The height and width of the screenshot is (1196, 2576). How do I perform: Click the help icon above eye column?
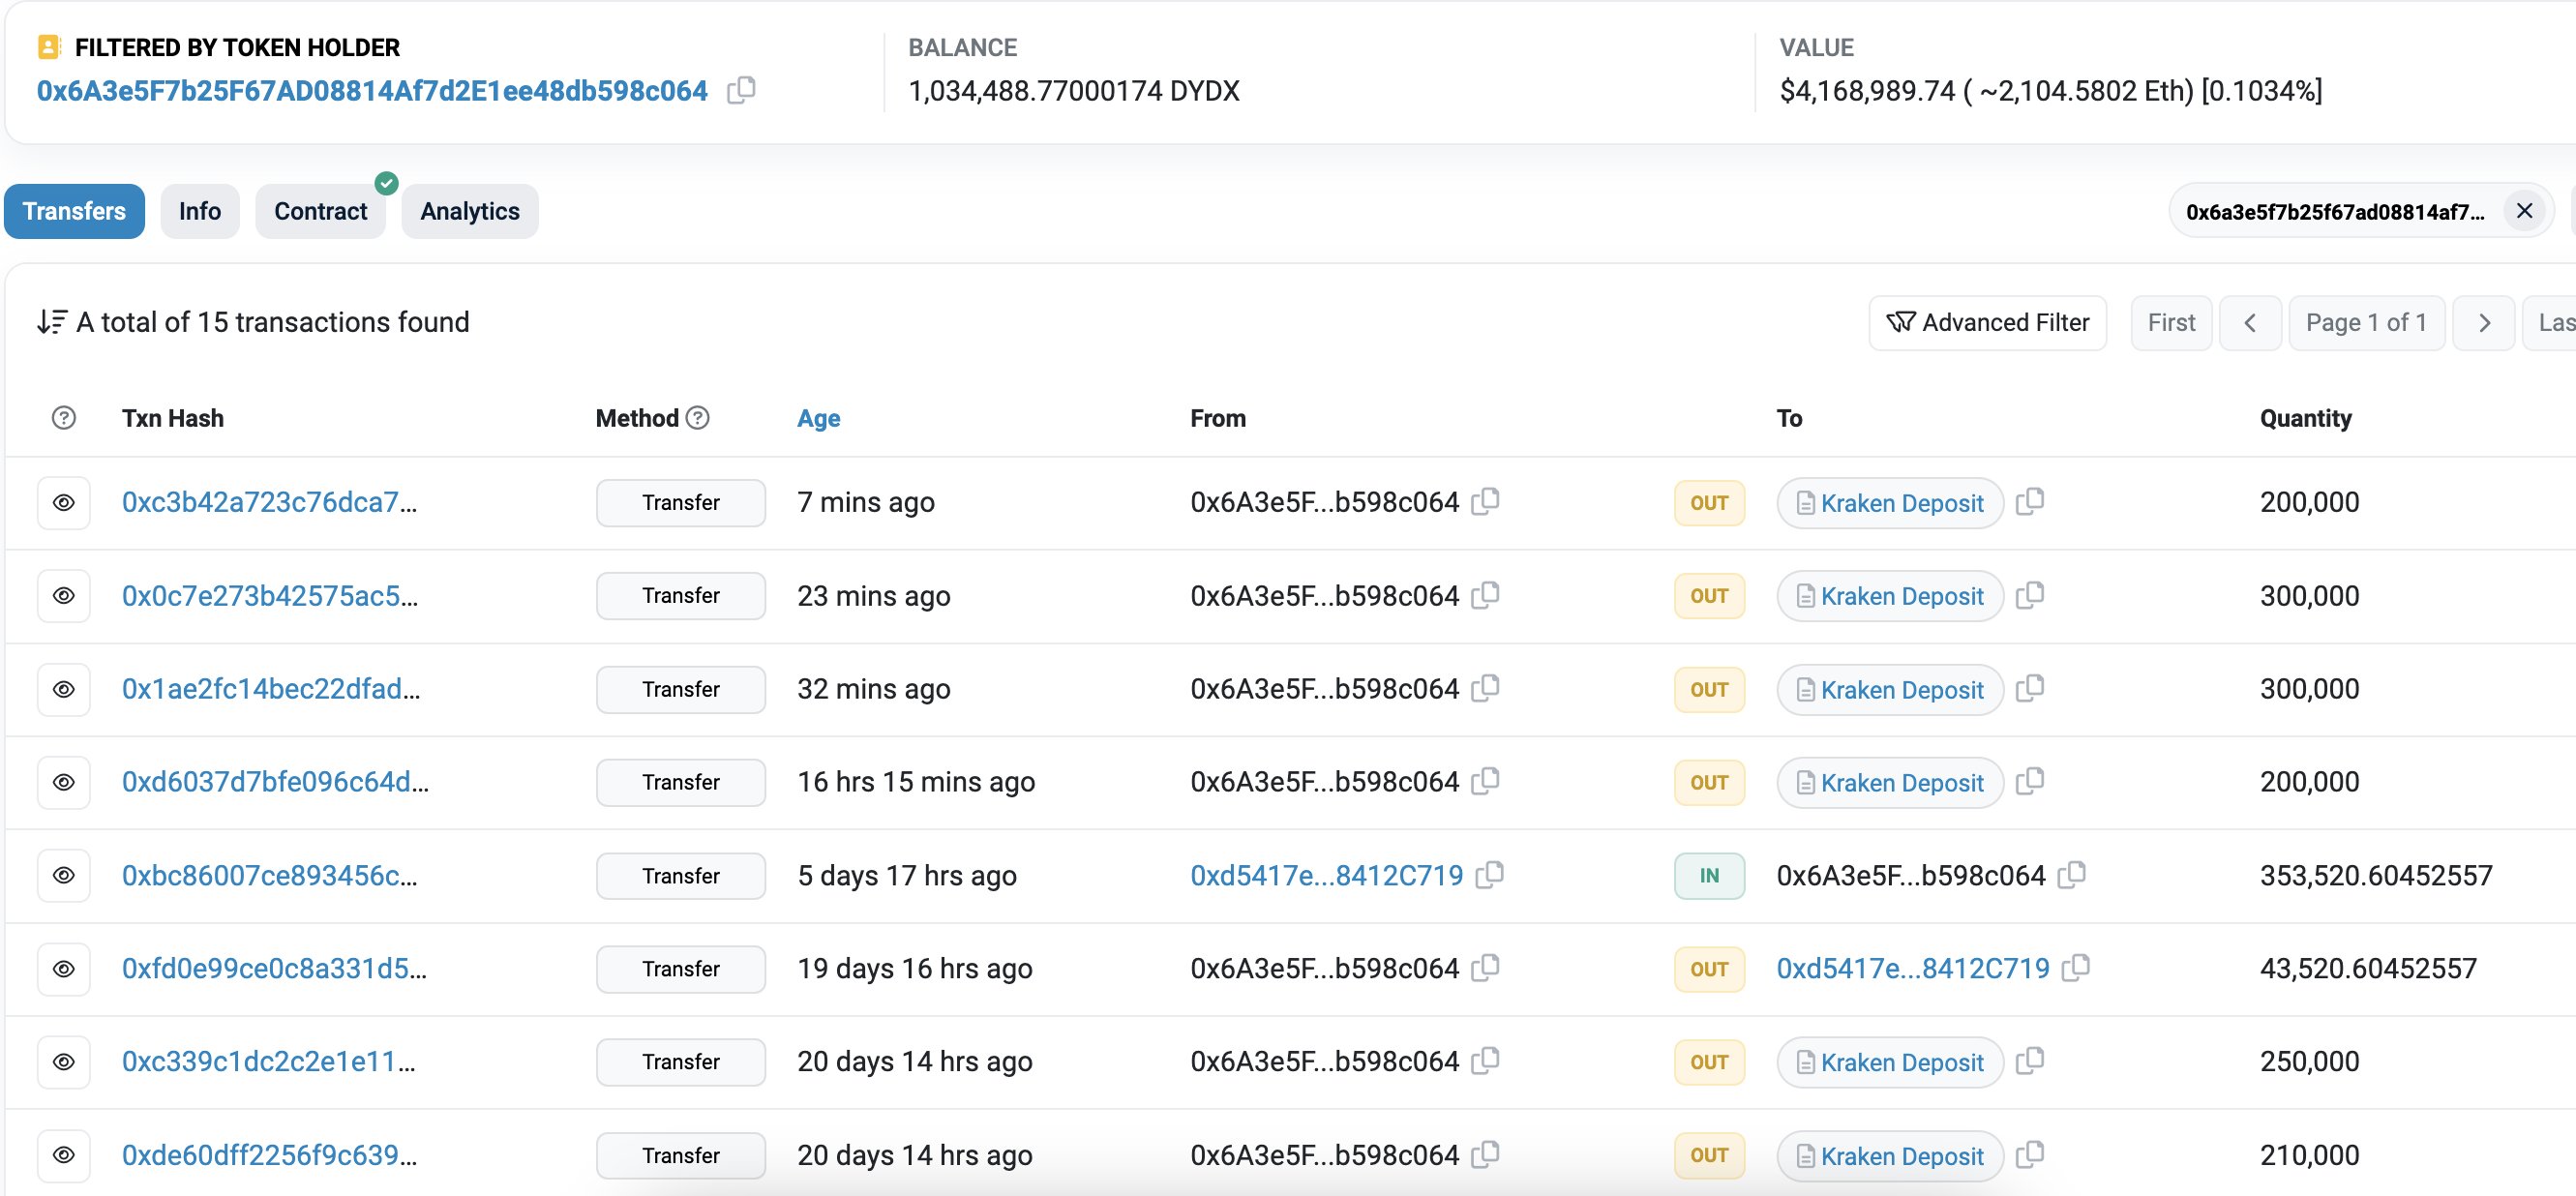pos(64,418)
